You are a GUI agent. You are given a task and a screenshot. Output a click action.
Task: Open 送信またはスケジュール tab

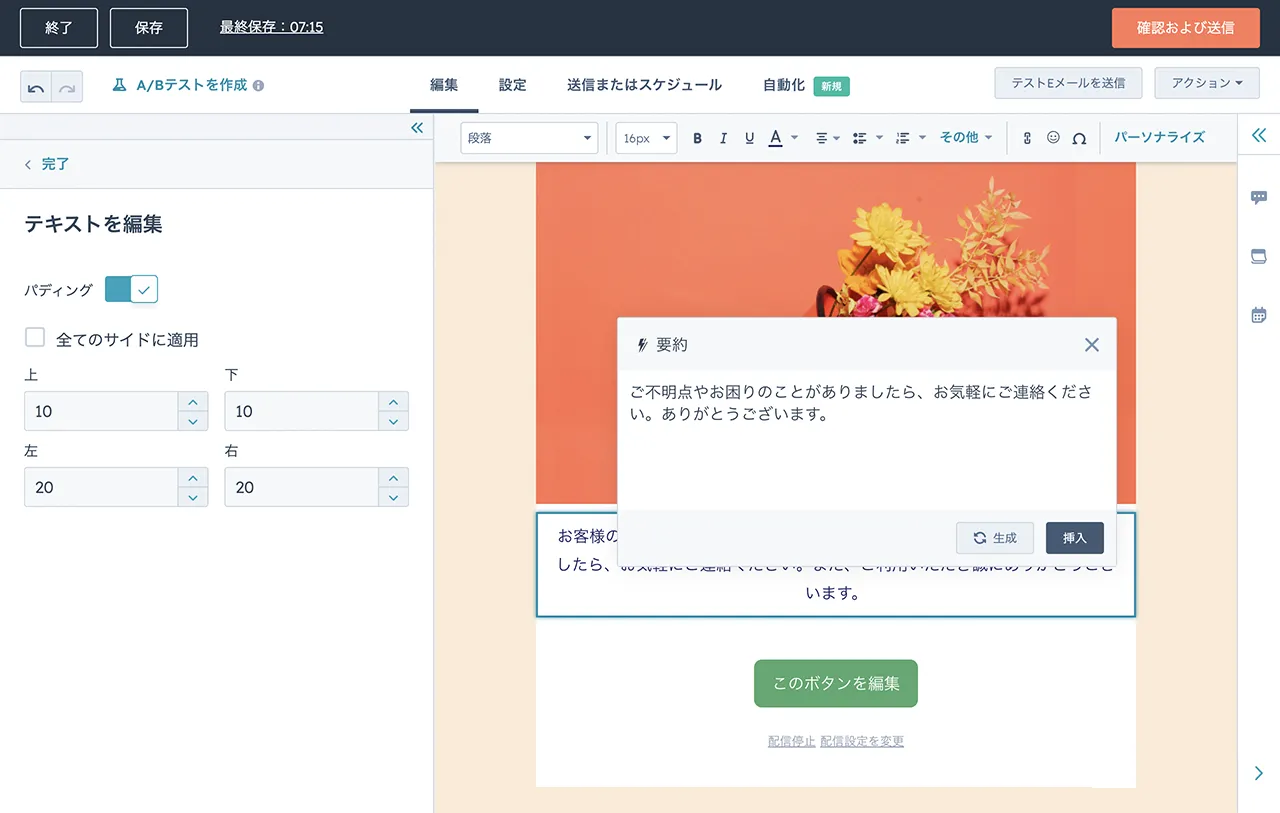pos(644,85)
